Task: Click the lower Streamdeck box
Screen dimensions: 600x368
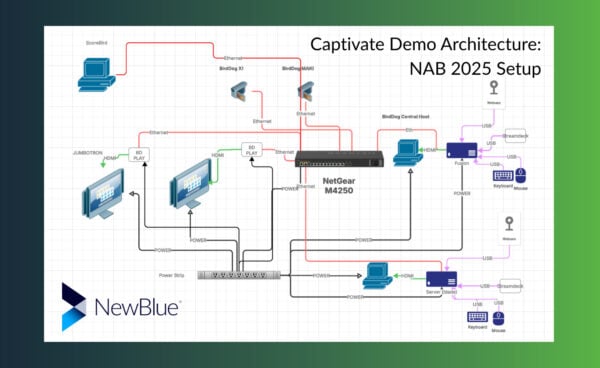Action: coord(510,286)
